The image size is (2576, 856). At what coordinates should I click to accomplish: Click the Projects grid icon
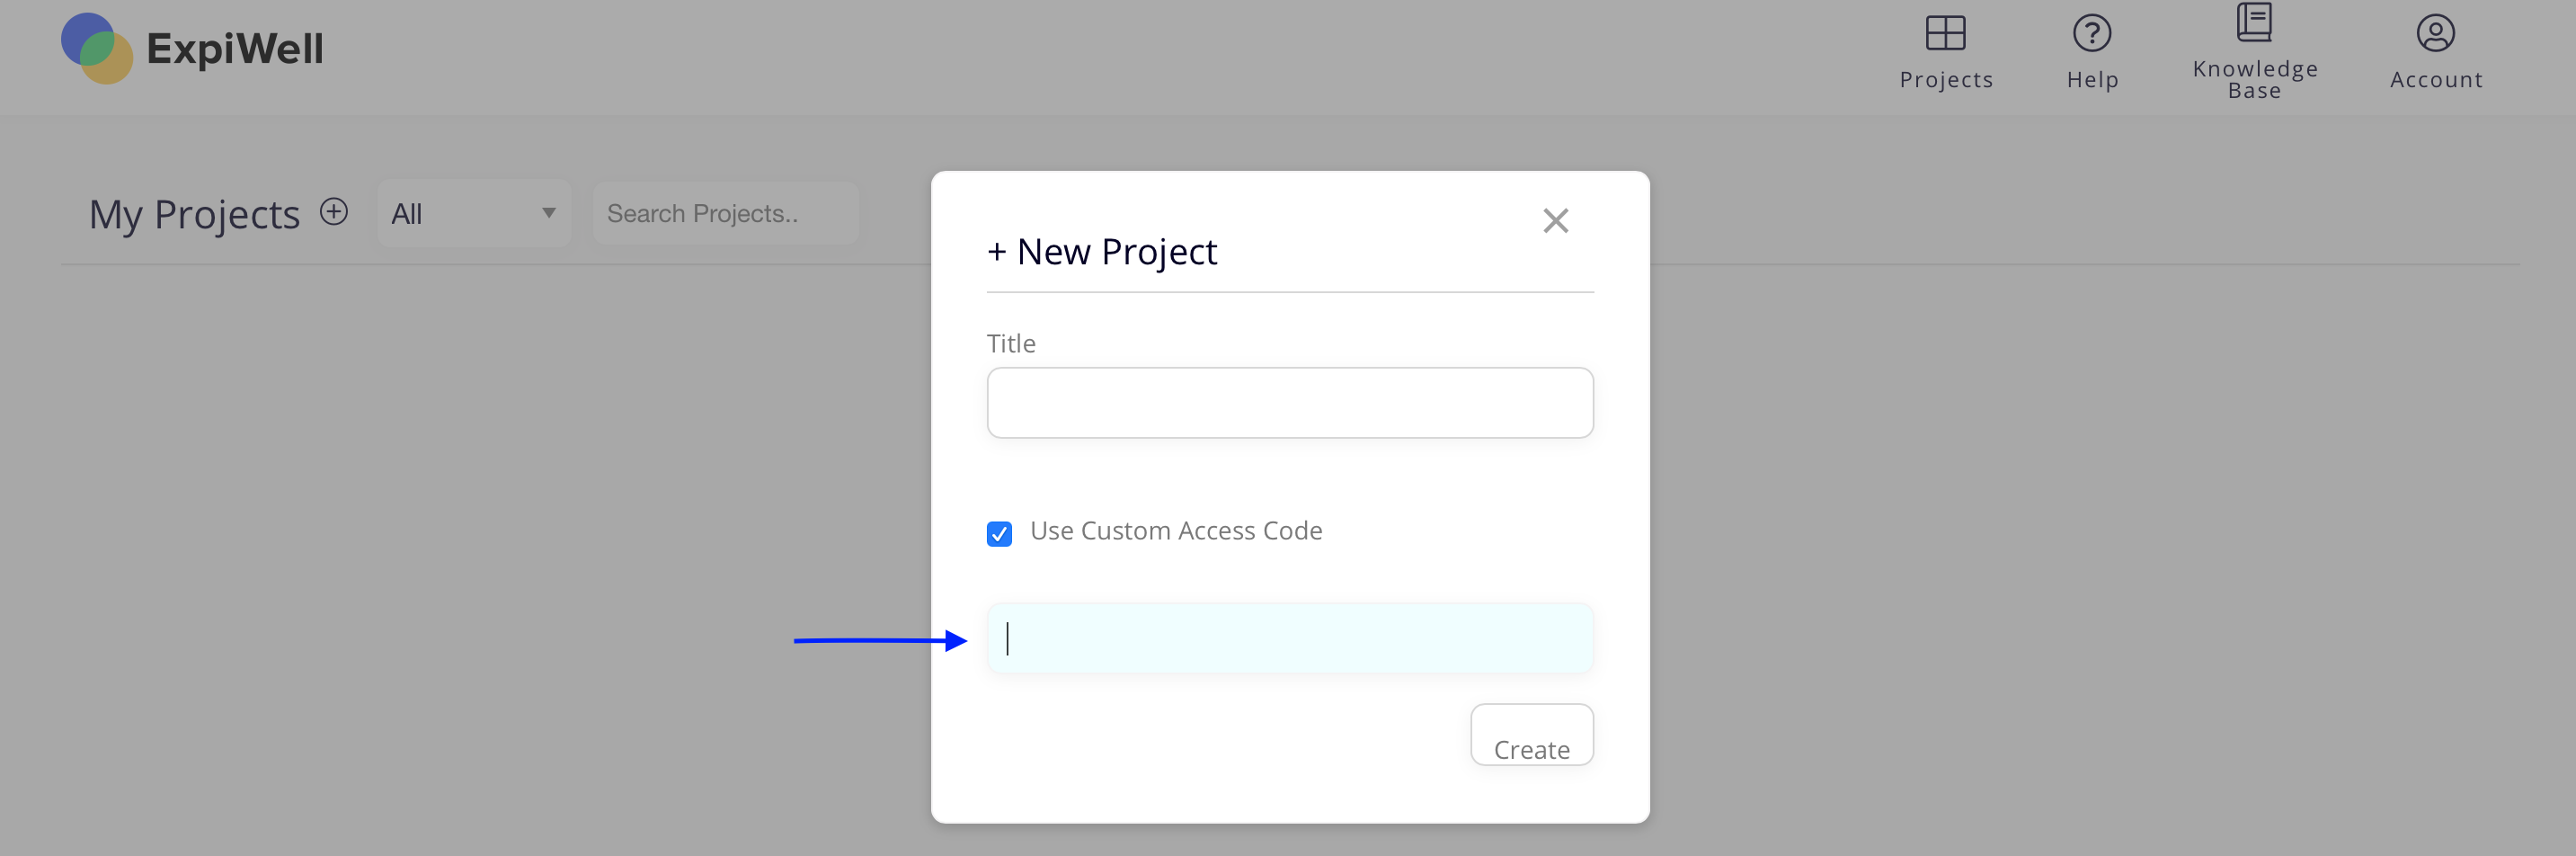coord(1945,33)
